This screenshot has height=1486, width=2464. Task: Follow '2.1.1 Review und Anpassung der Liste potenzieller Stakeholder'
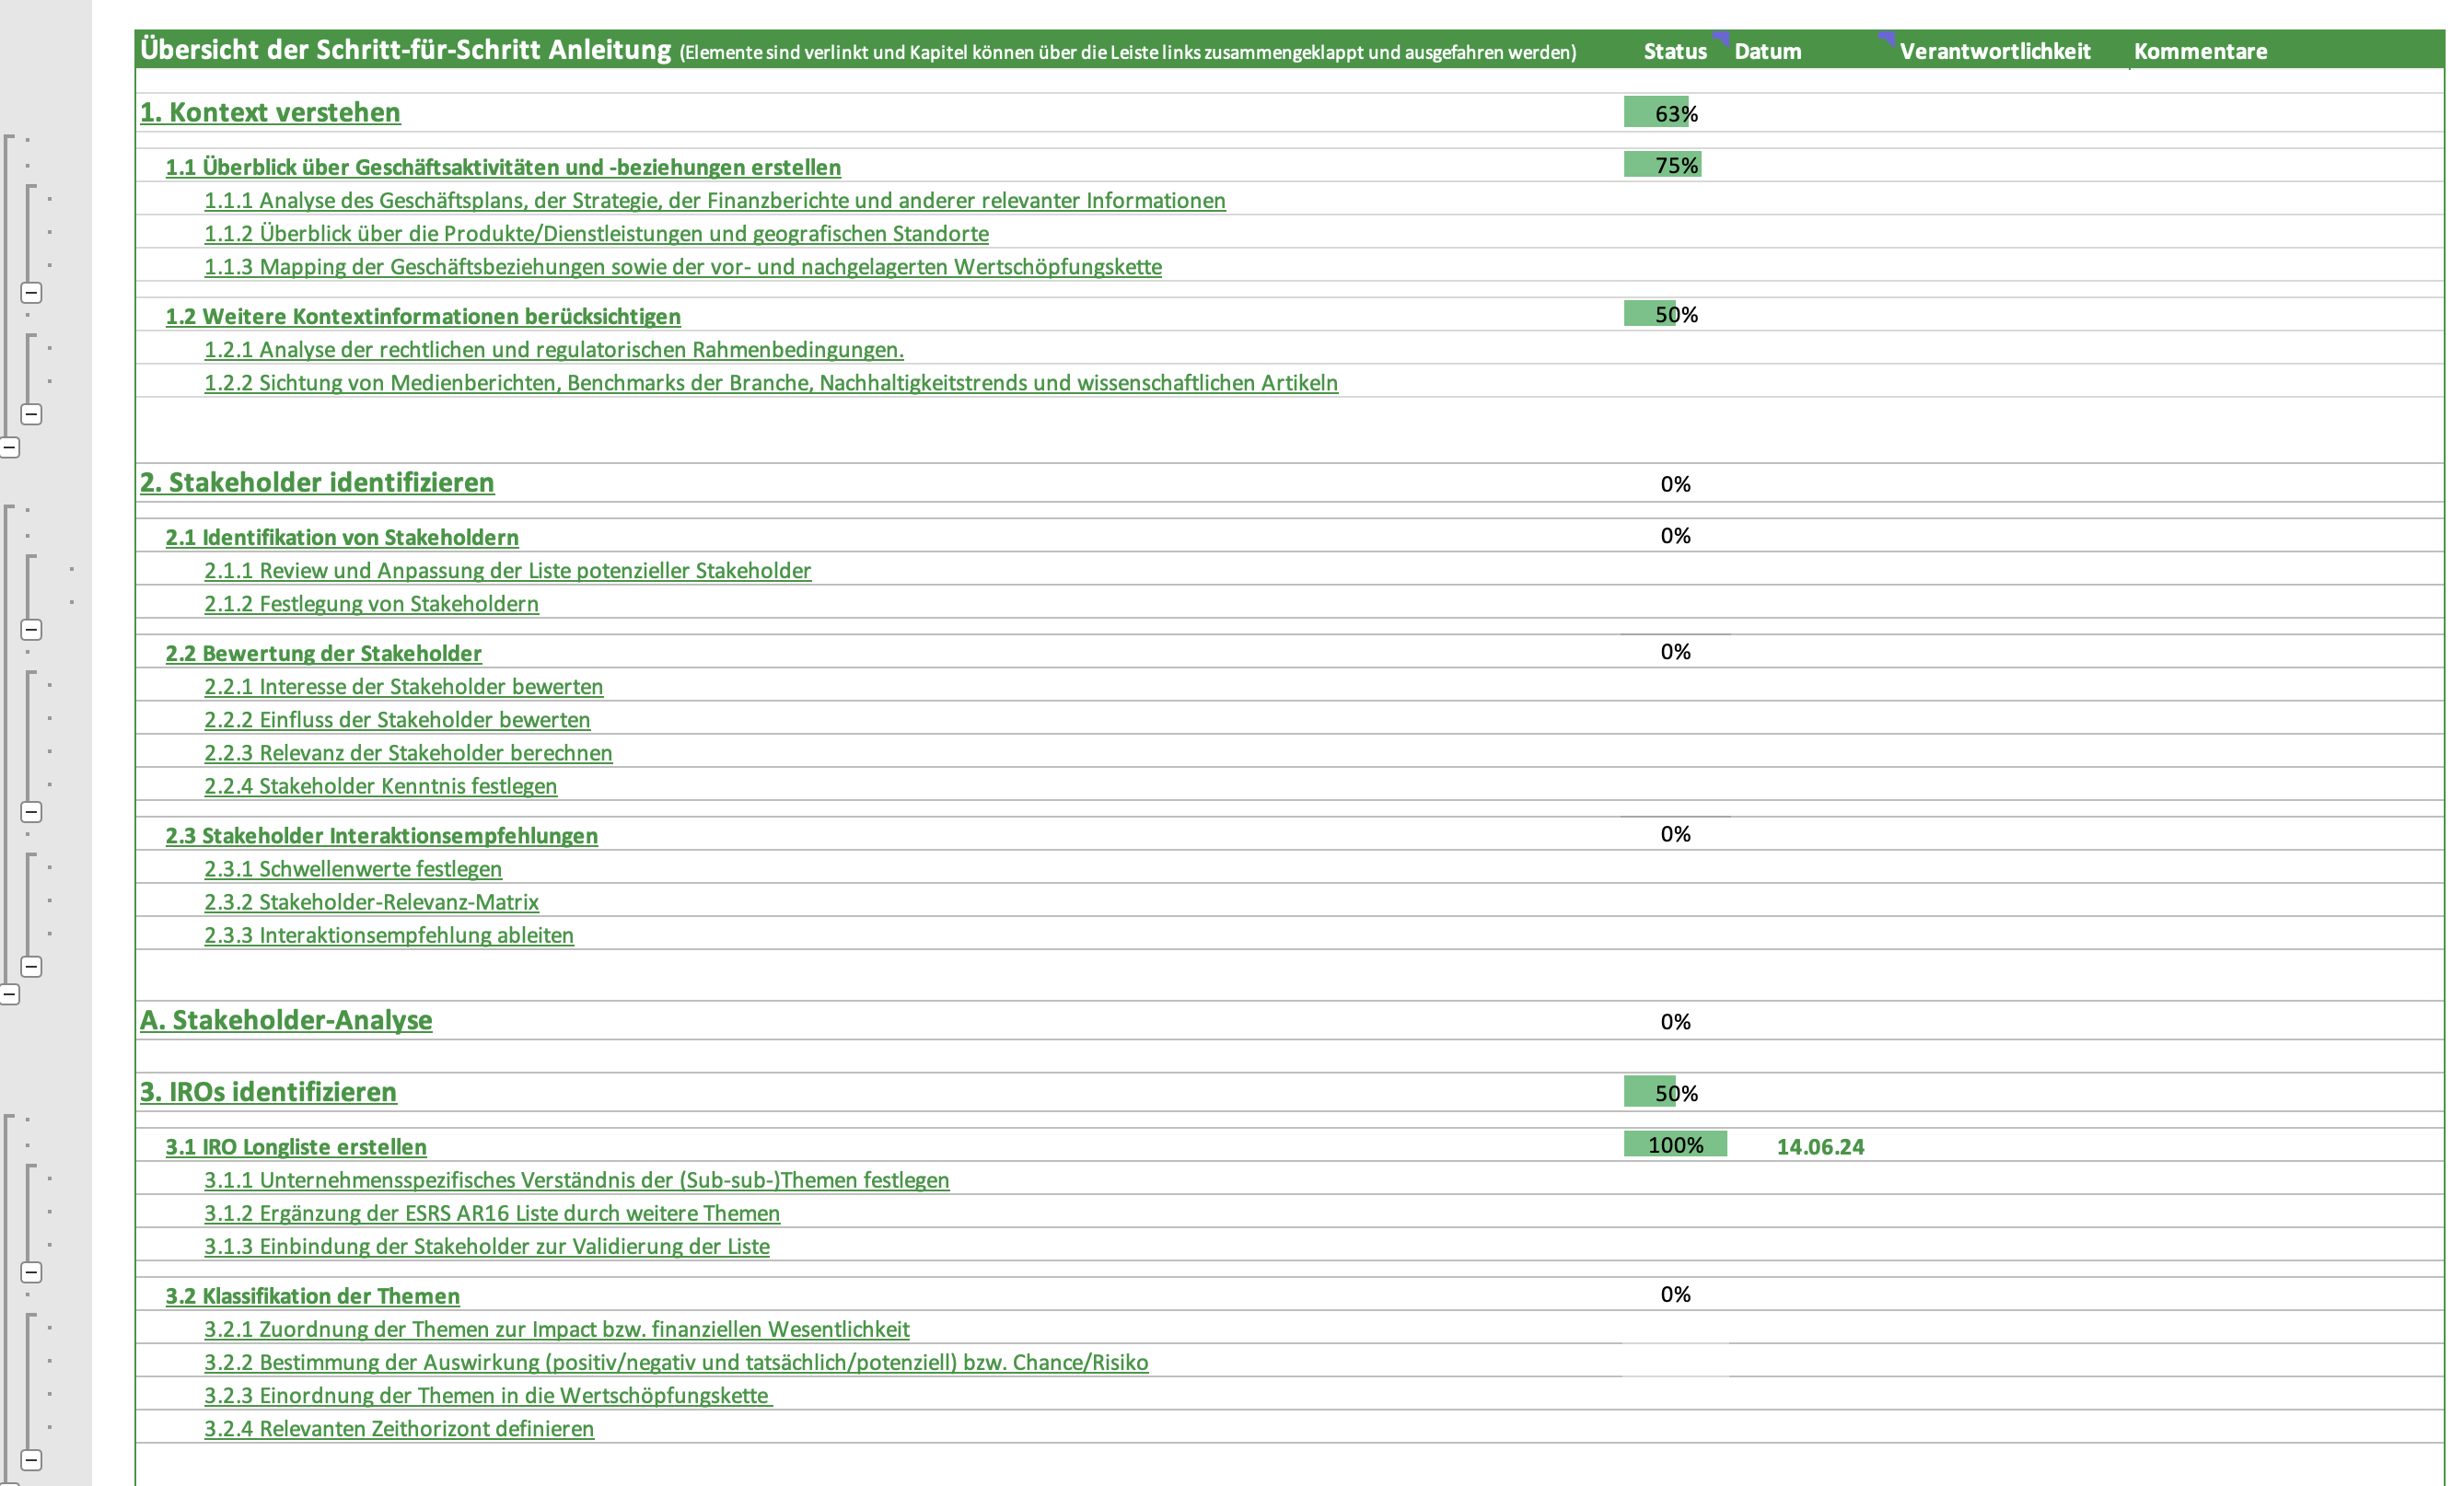pos(508,570)
